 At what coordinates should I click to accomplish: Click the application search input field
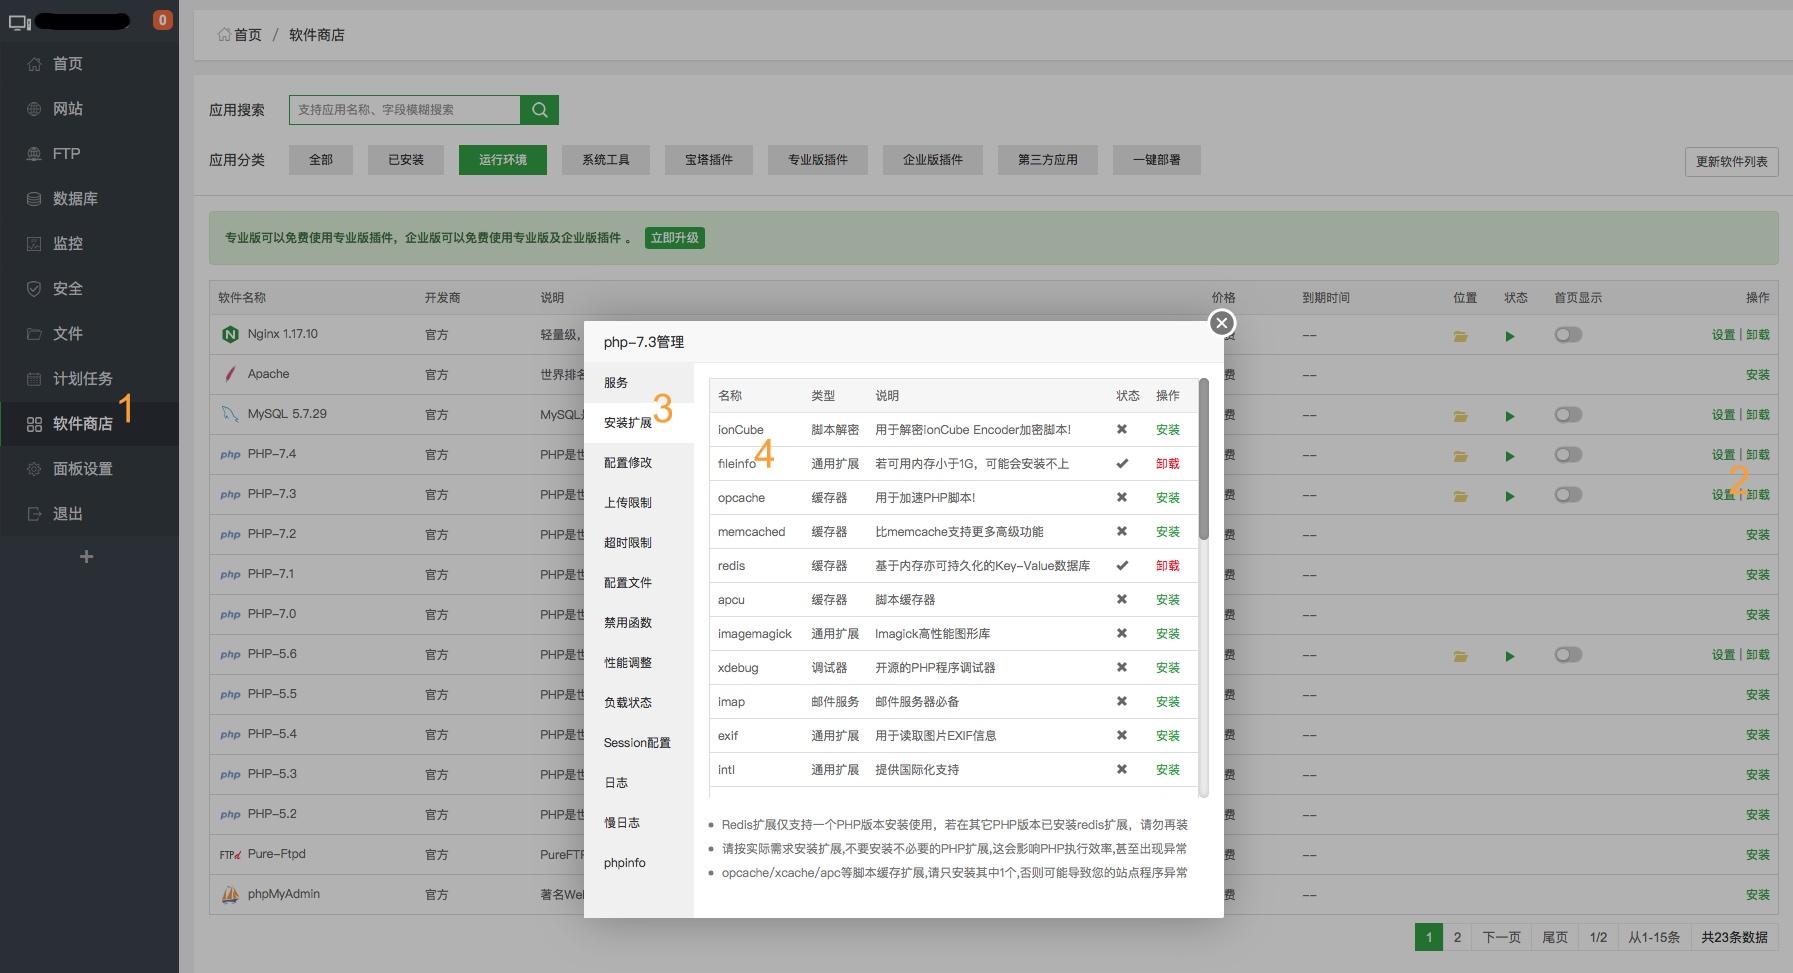click(405, 110)
